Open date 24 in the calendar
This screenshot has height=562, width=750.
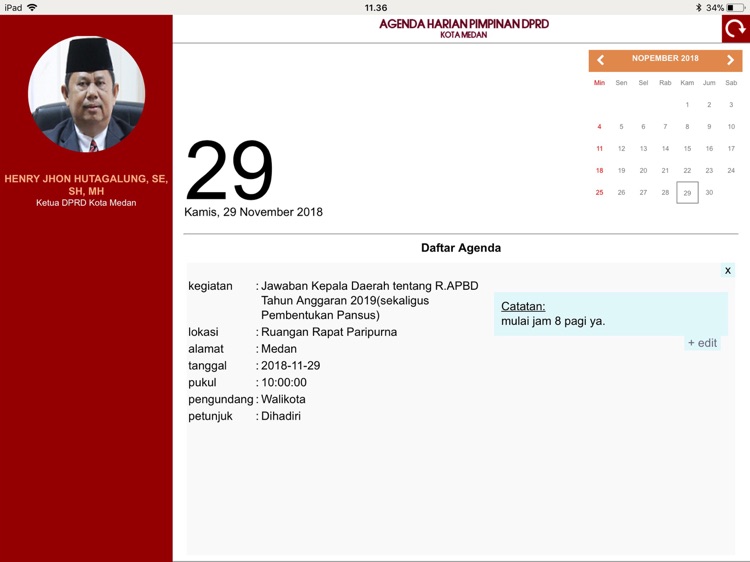(x=731, y=171)
